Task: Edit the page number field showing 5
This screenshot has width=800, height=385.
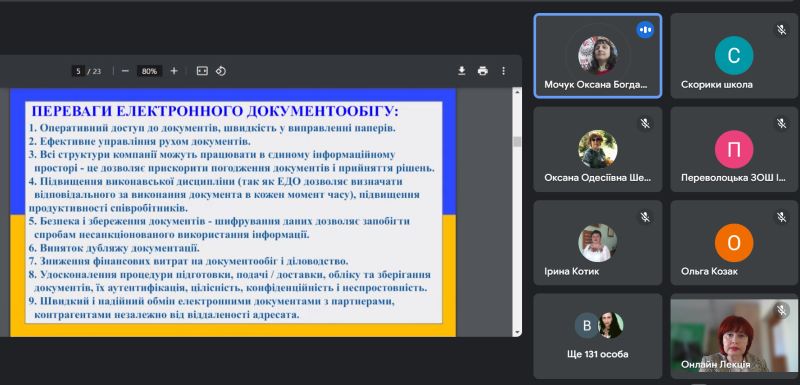Action: coord(78,71)
